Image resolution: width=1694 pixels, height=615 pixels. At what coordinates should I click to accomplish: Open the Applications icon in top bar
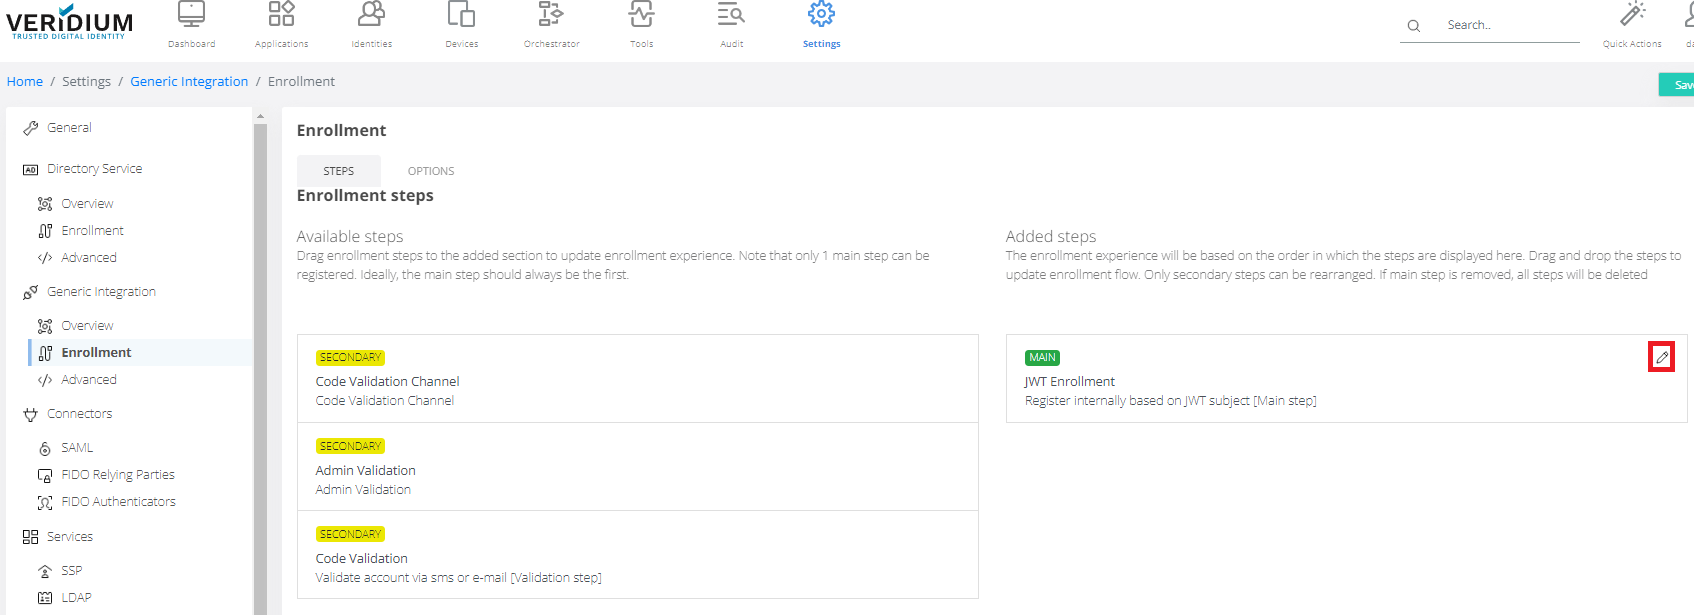click(281, 16)
